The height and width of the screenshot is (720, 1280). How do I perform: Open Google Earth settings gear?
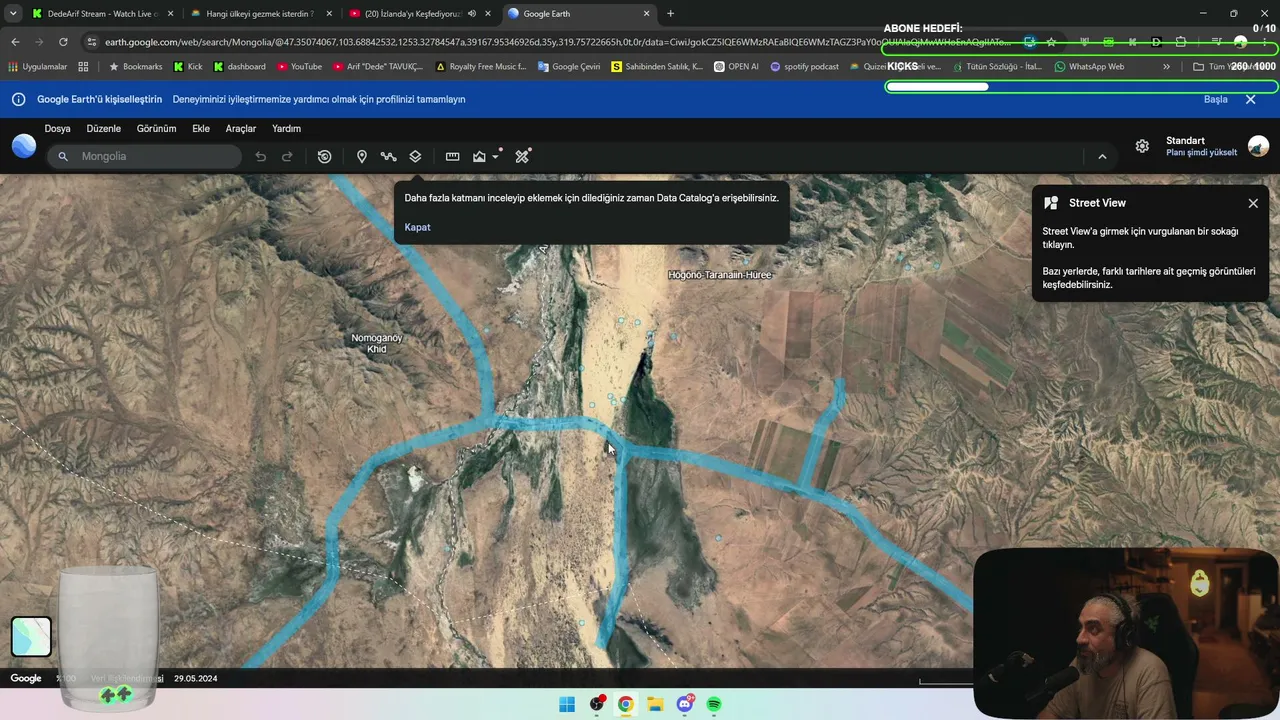pos(1142,146)
